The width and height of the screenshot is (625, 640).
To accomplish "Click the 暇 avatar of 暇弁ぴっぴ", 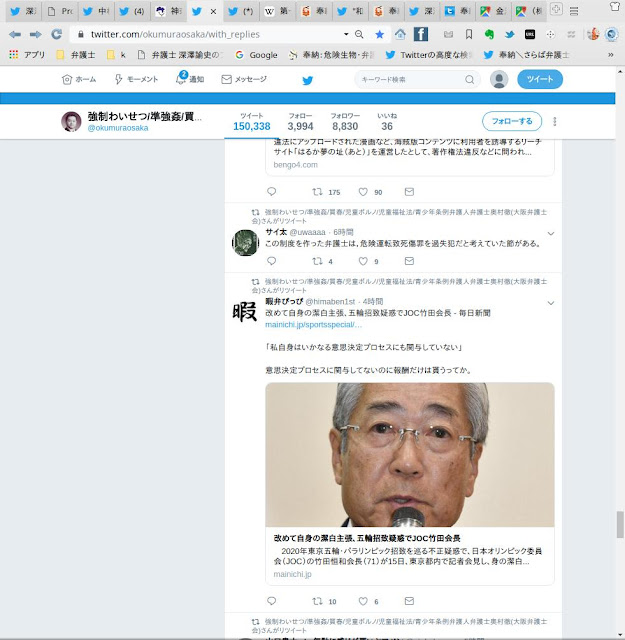I will [x=245, y=312].
